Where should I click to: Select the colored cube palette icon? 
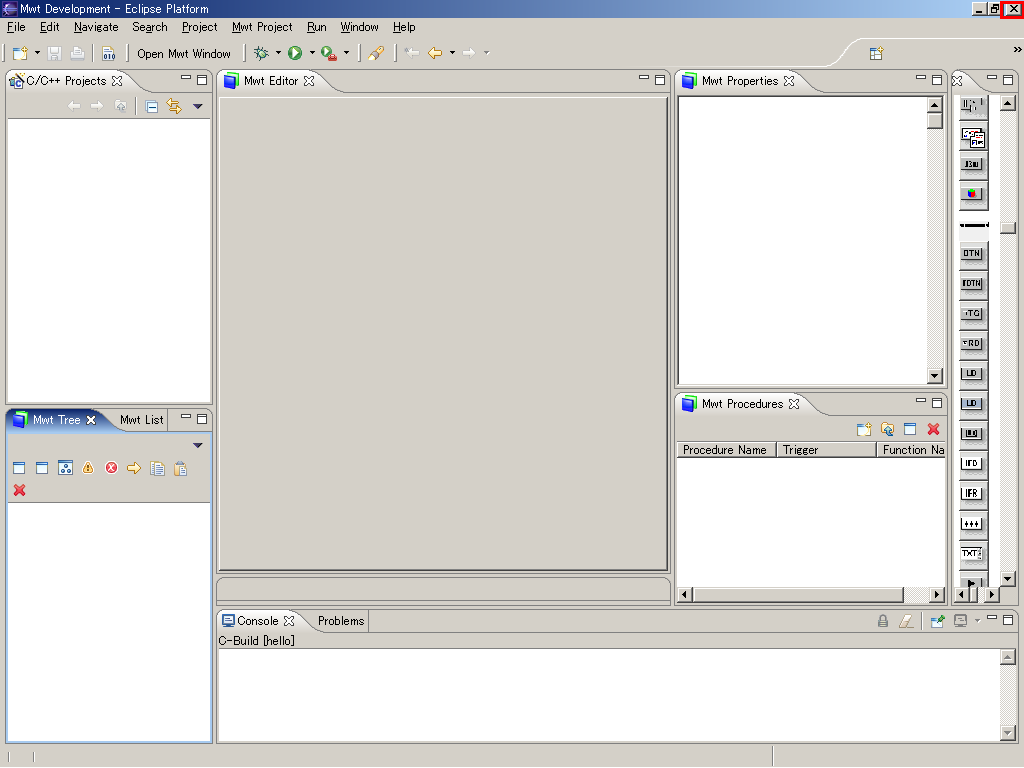coord(972,194)
